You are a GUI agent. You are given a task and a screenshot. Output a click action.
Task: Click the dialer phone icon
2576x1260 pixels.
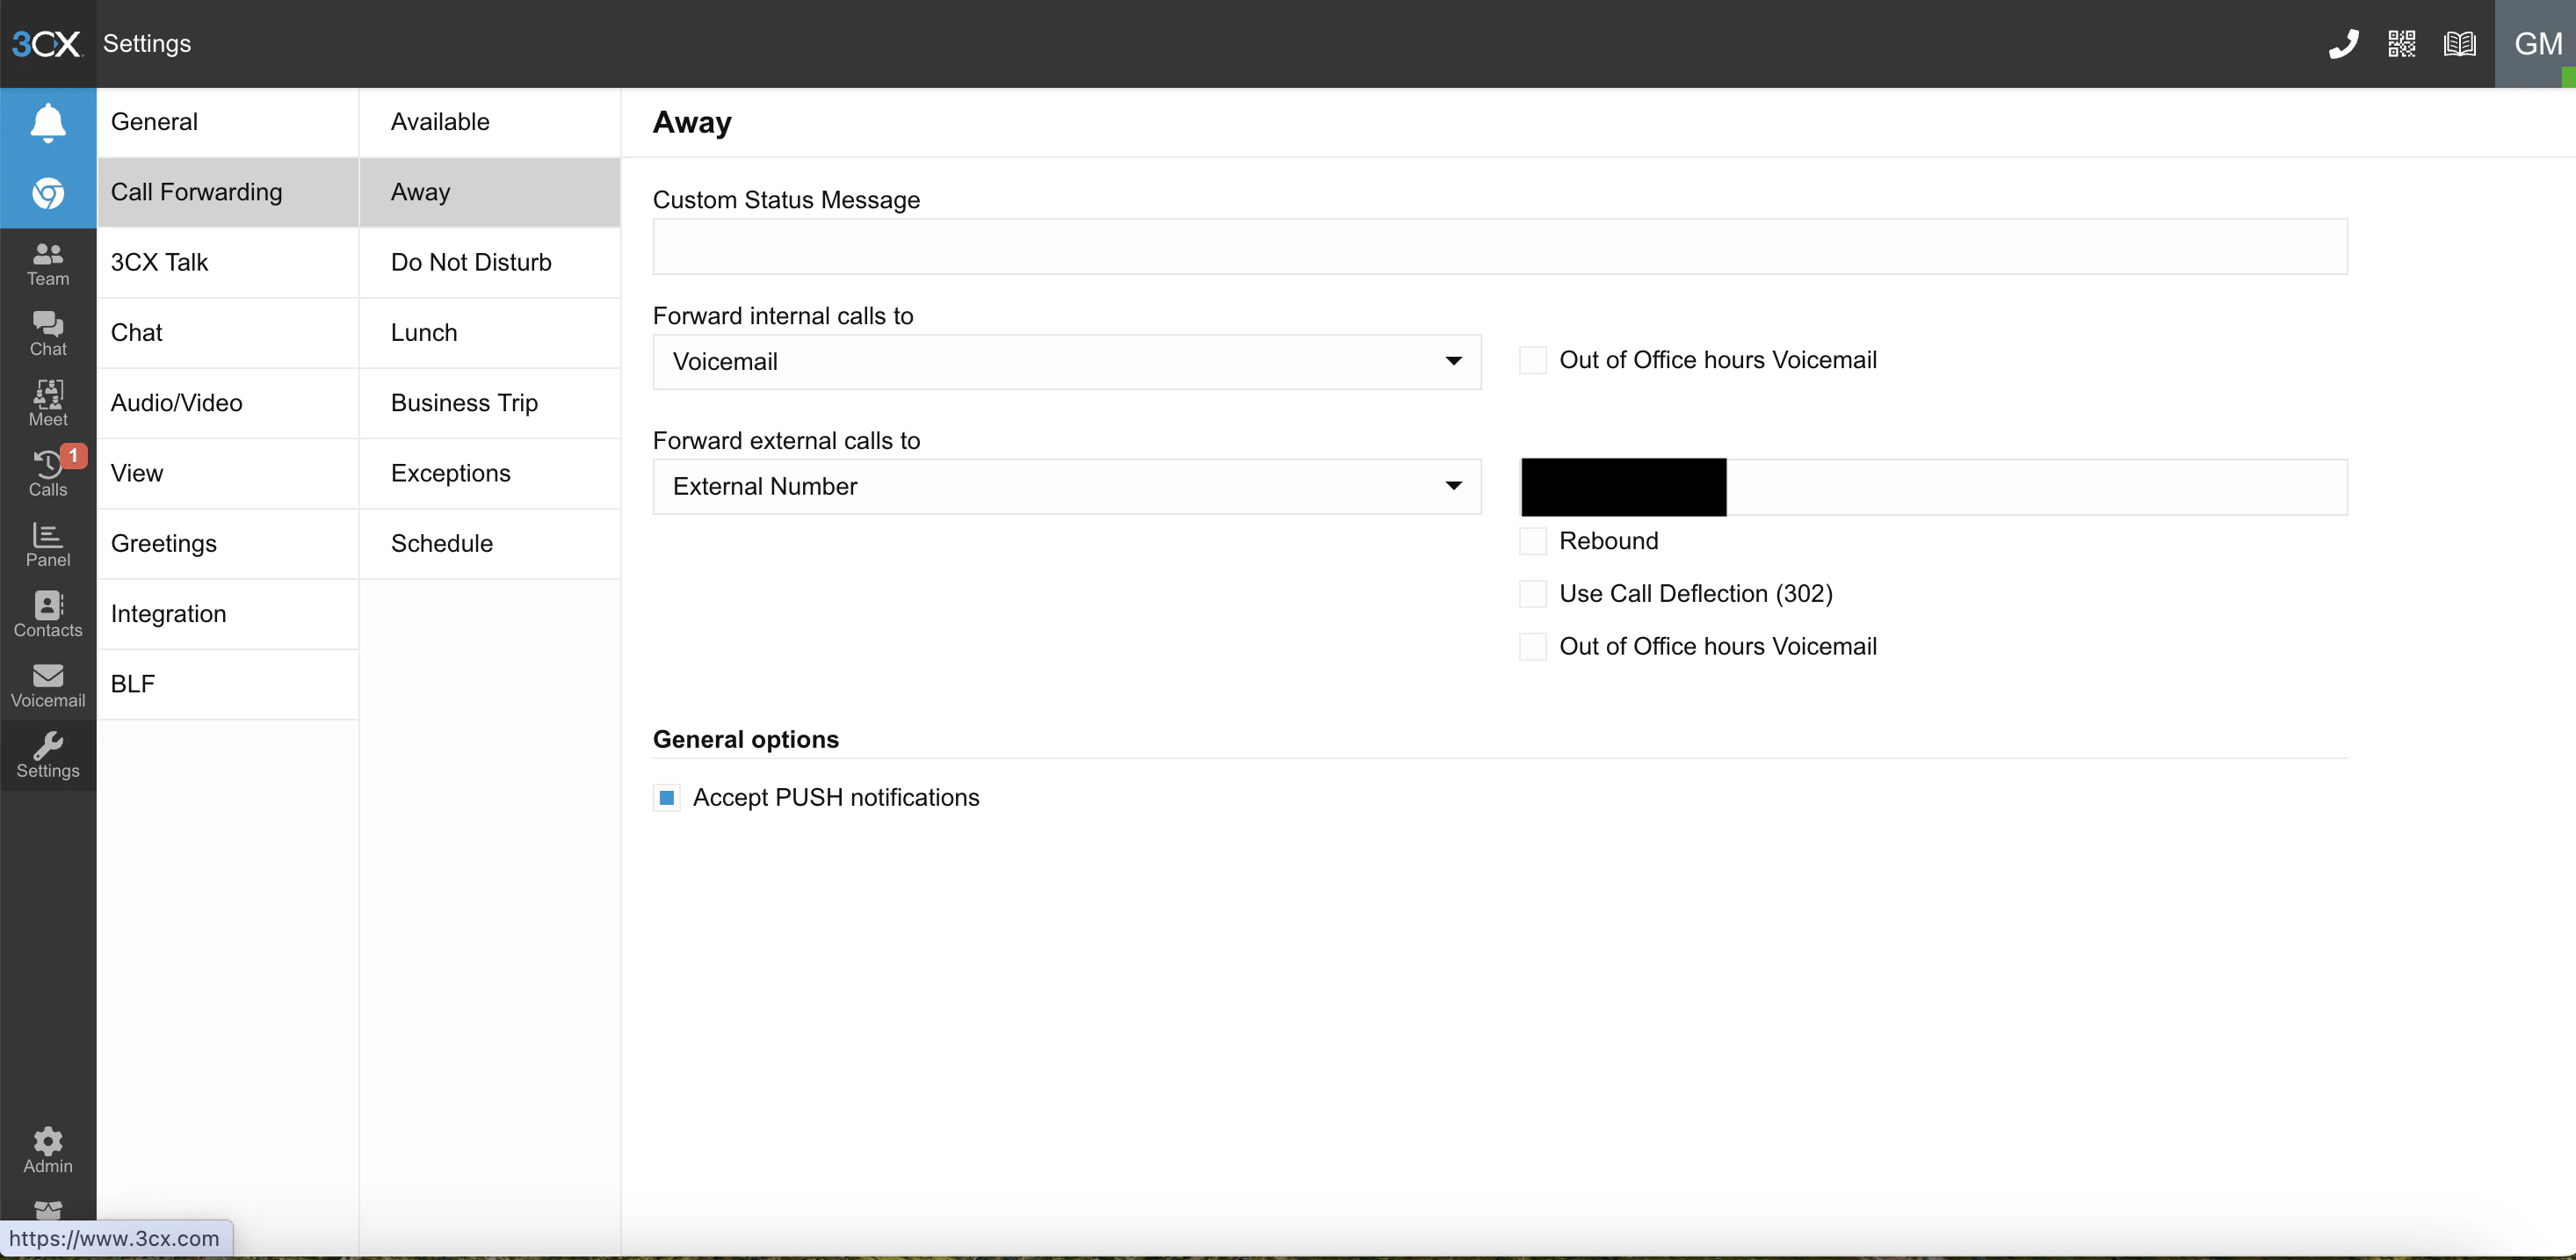[2342, 44]
